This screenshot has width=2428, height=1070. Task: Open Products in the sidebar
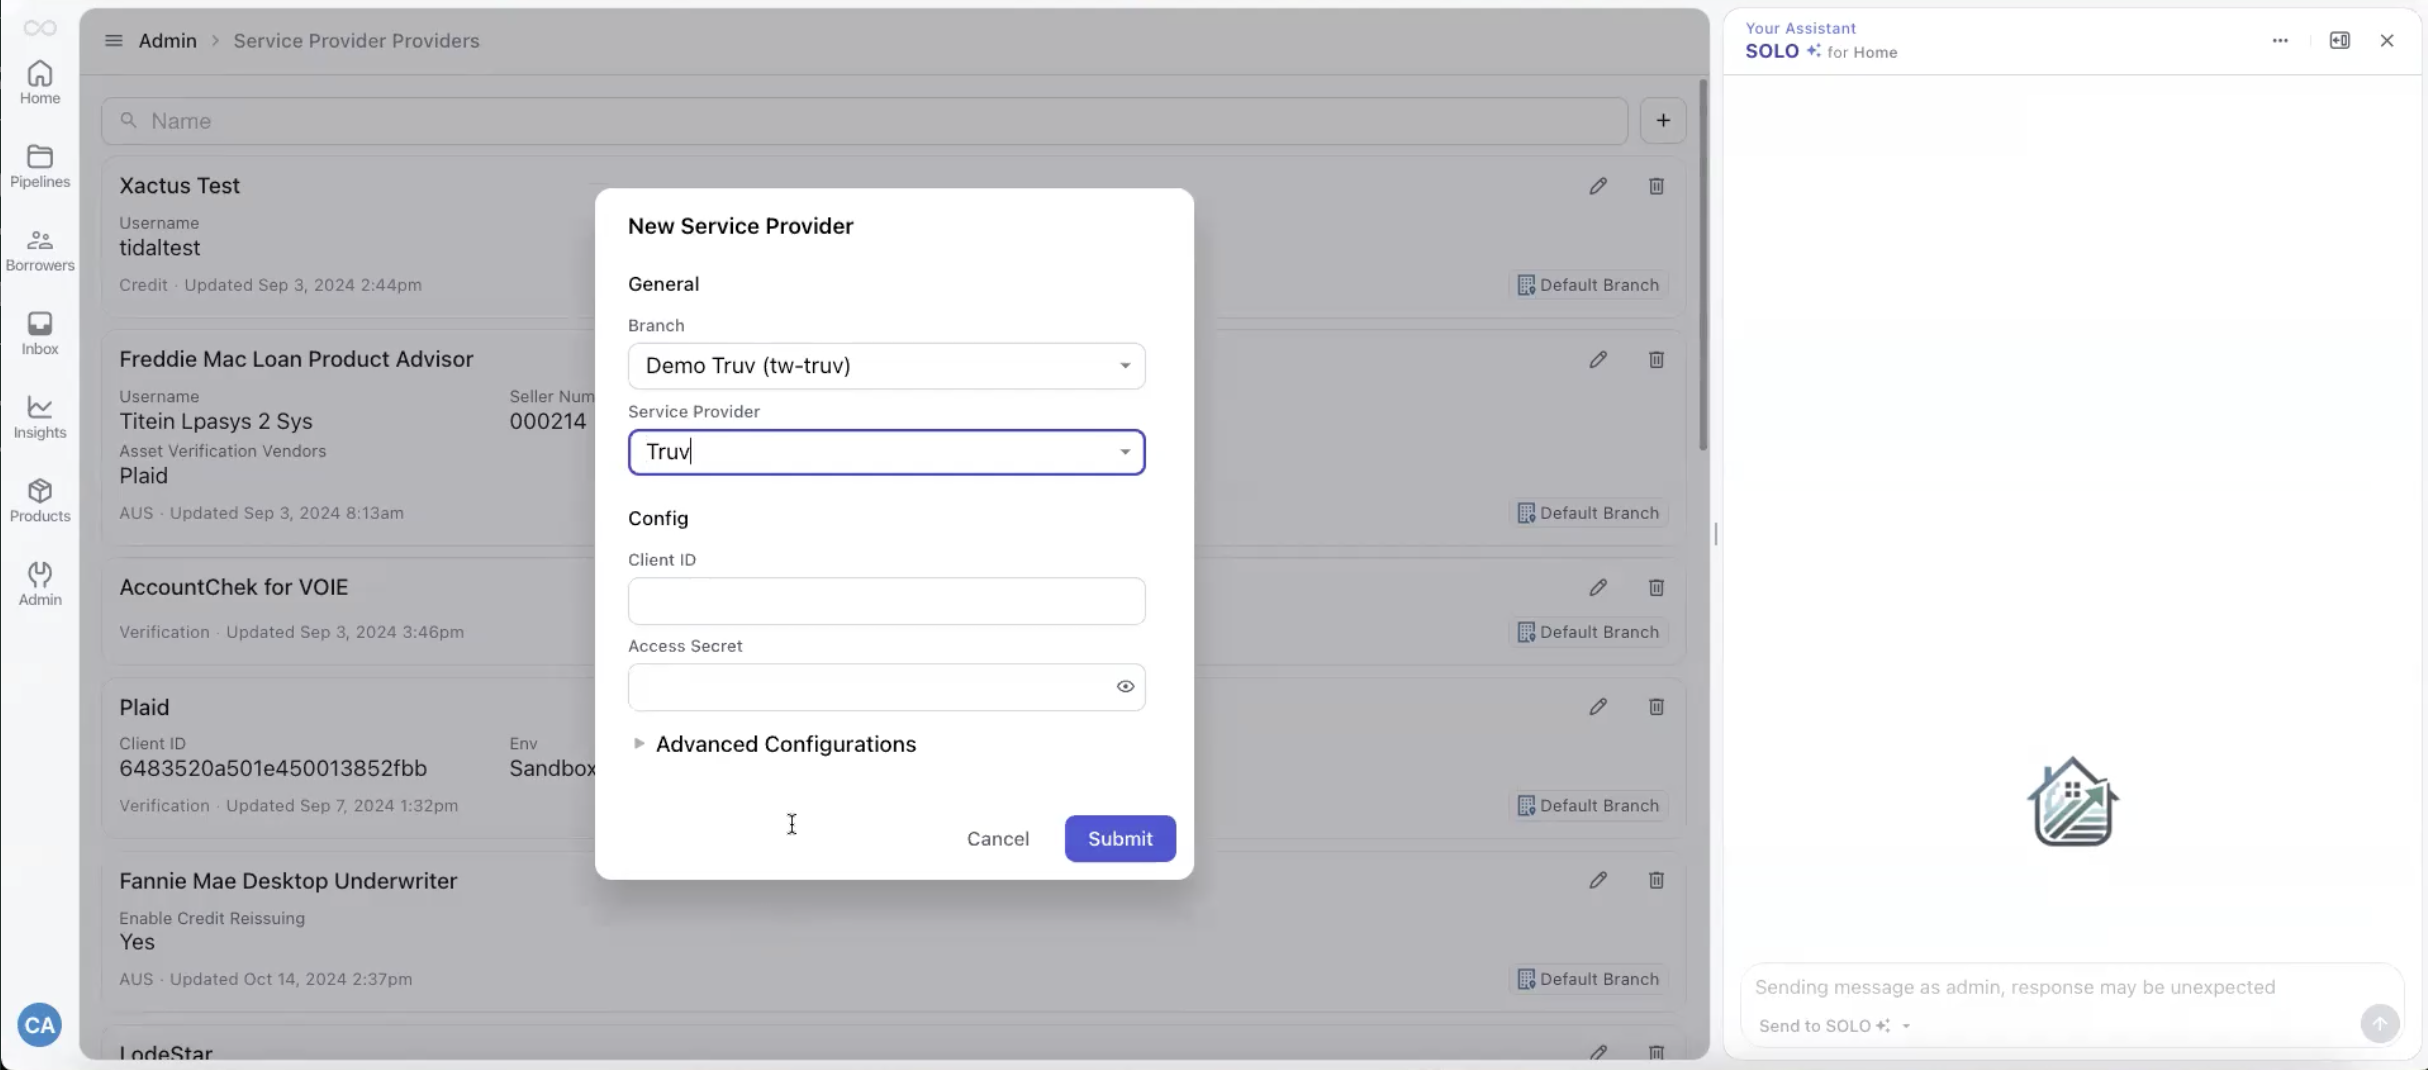[39, 500]
